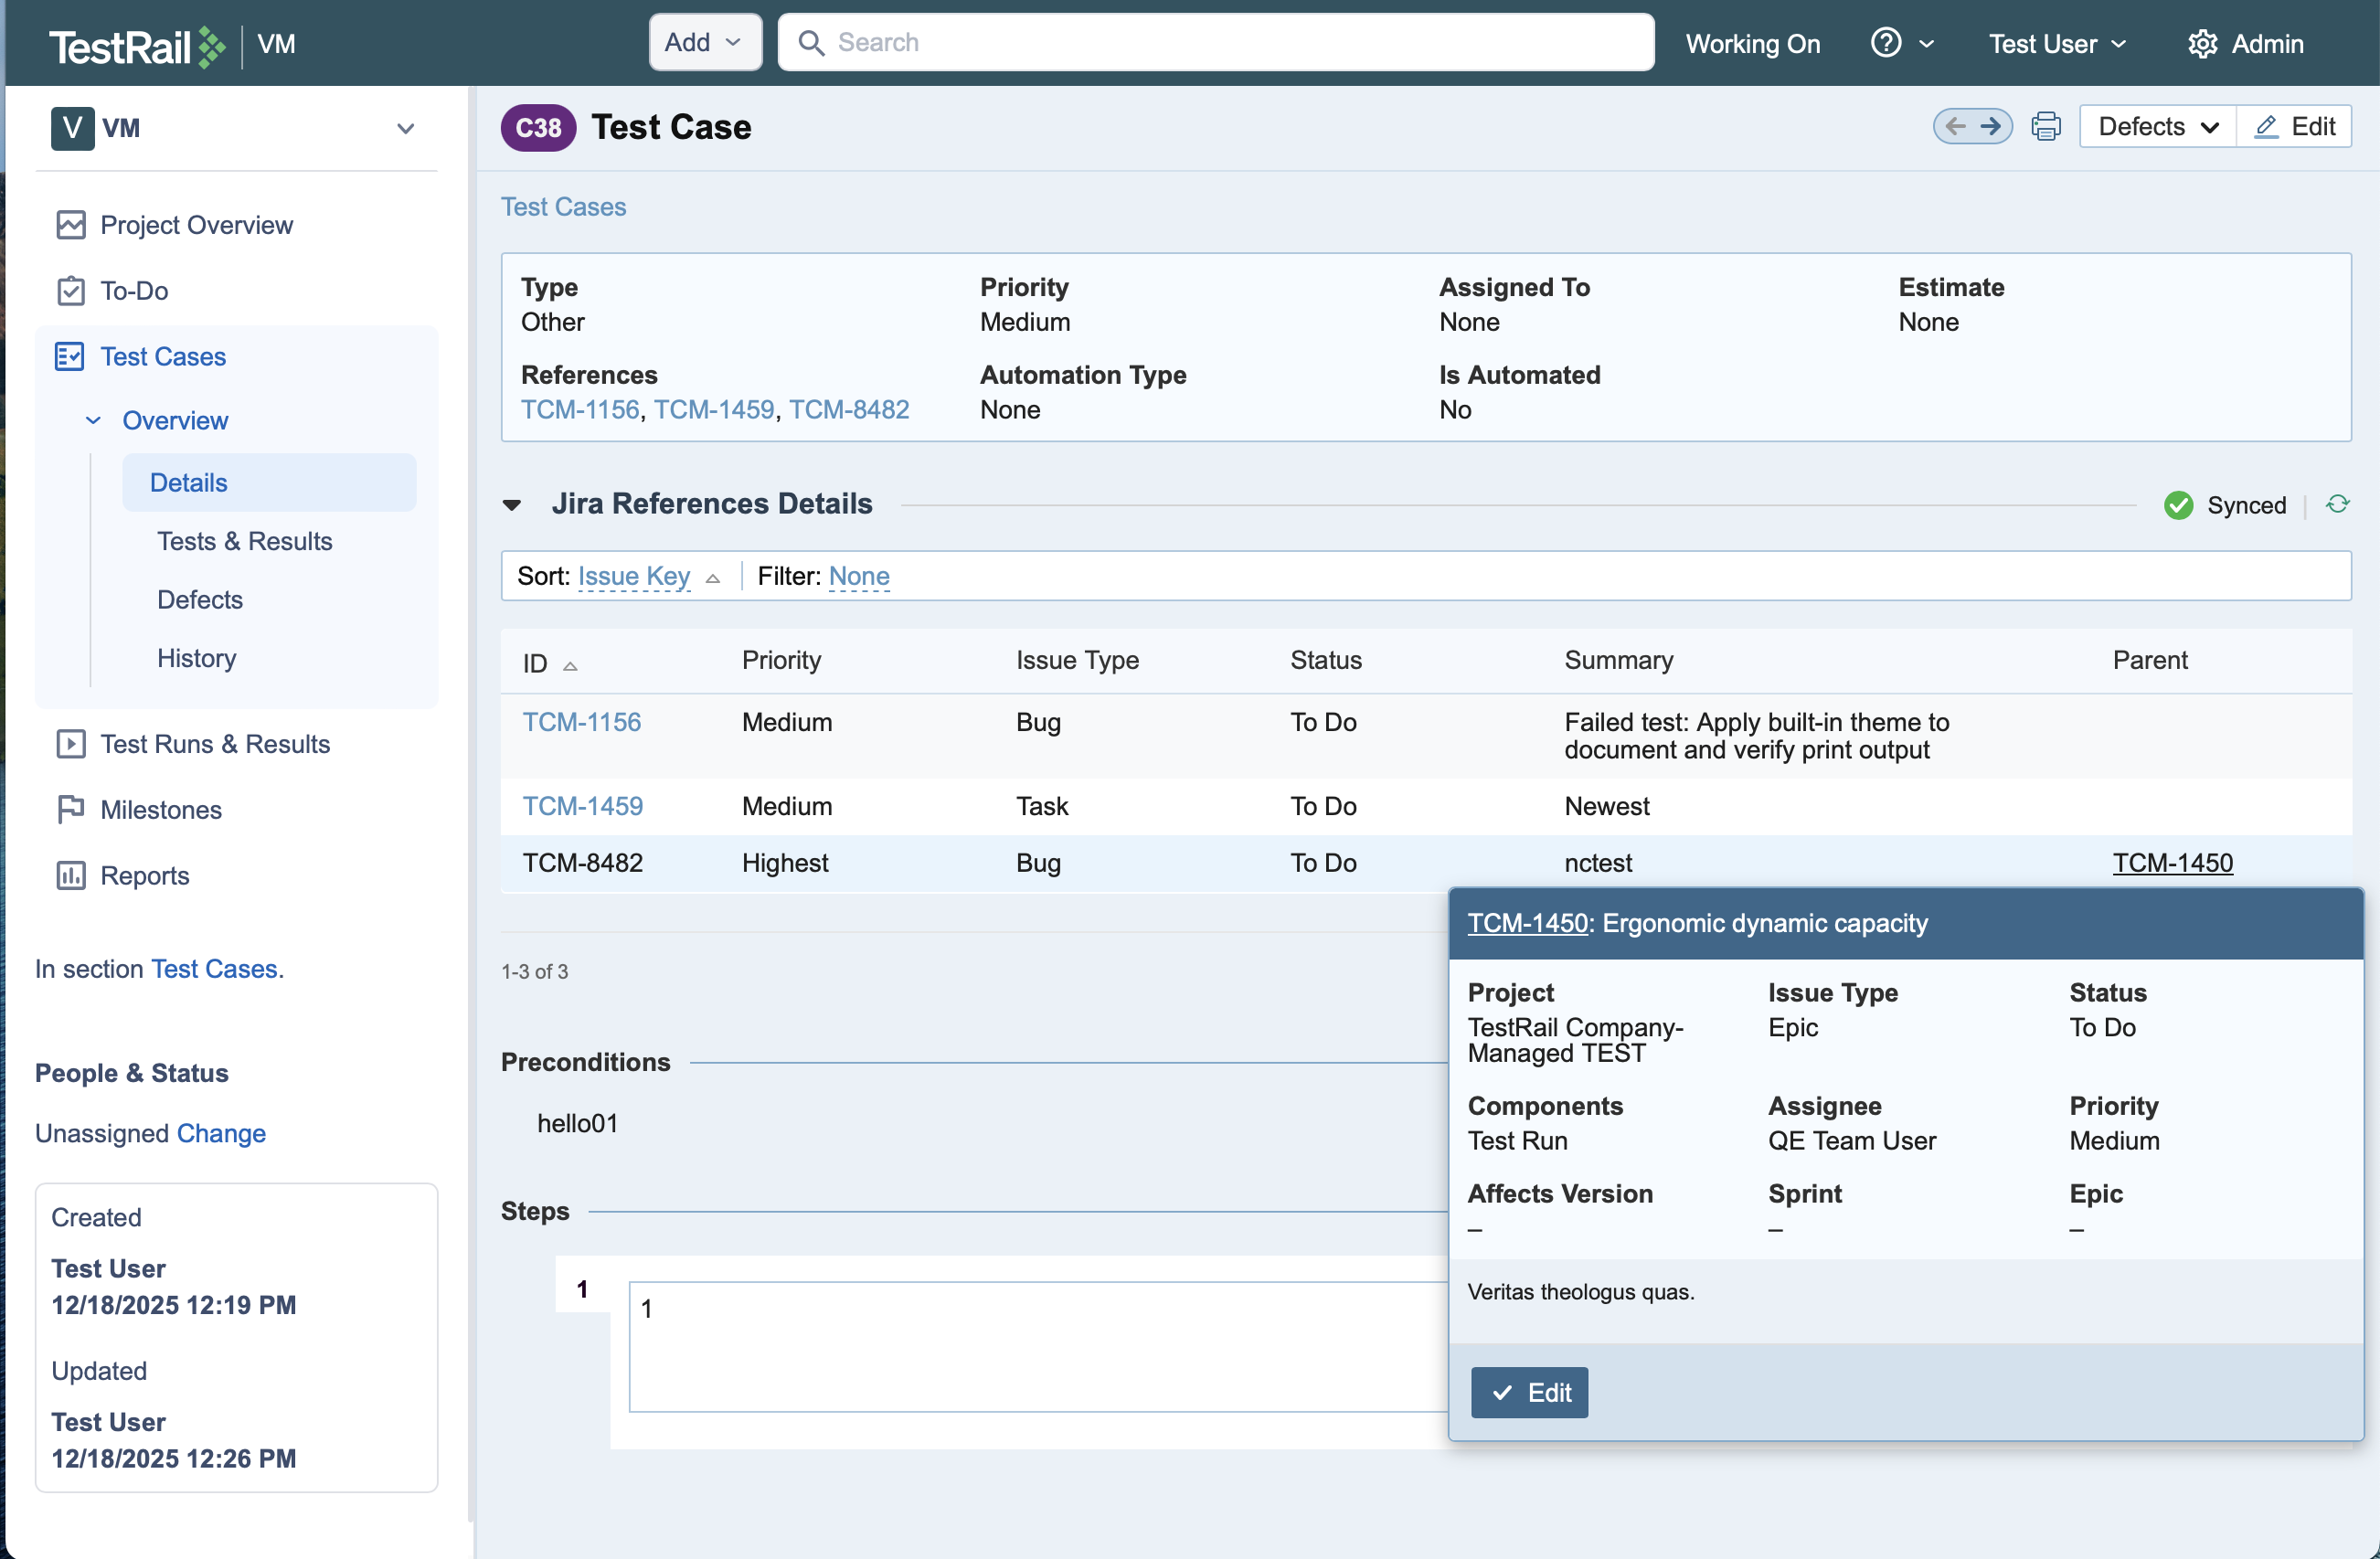
Task: Click the Admin gear icon
Action: tap(2202, 44)
